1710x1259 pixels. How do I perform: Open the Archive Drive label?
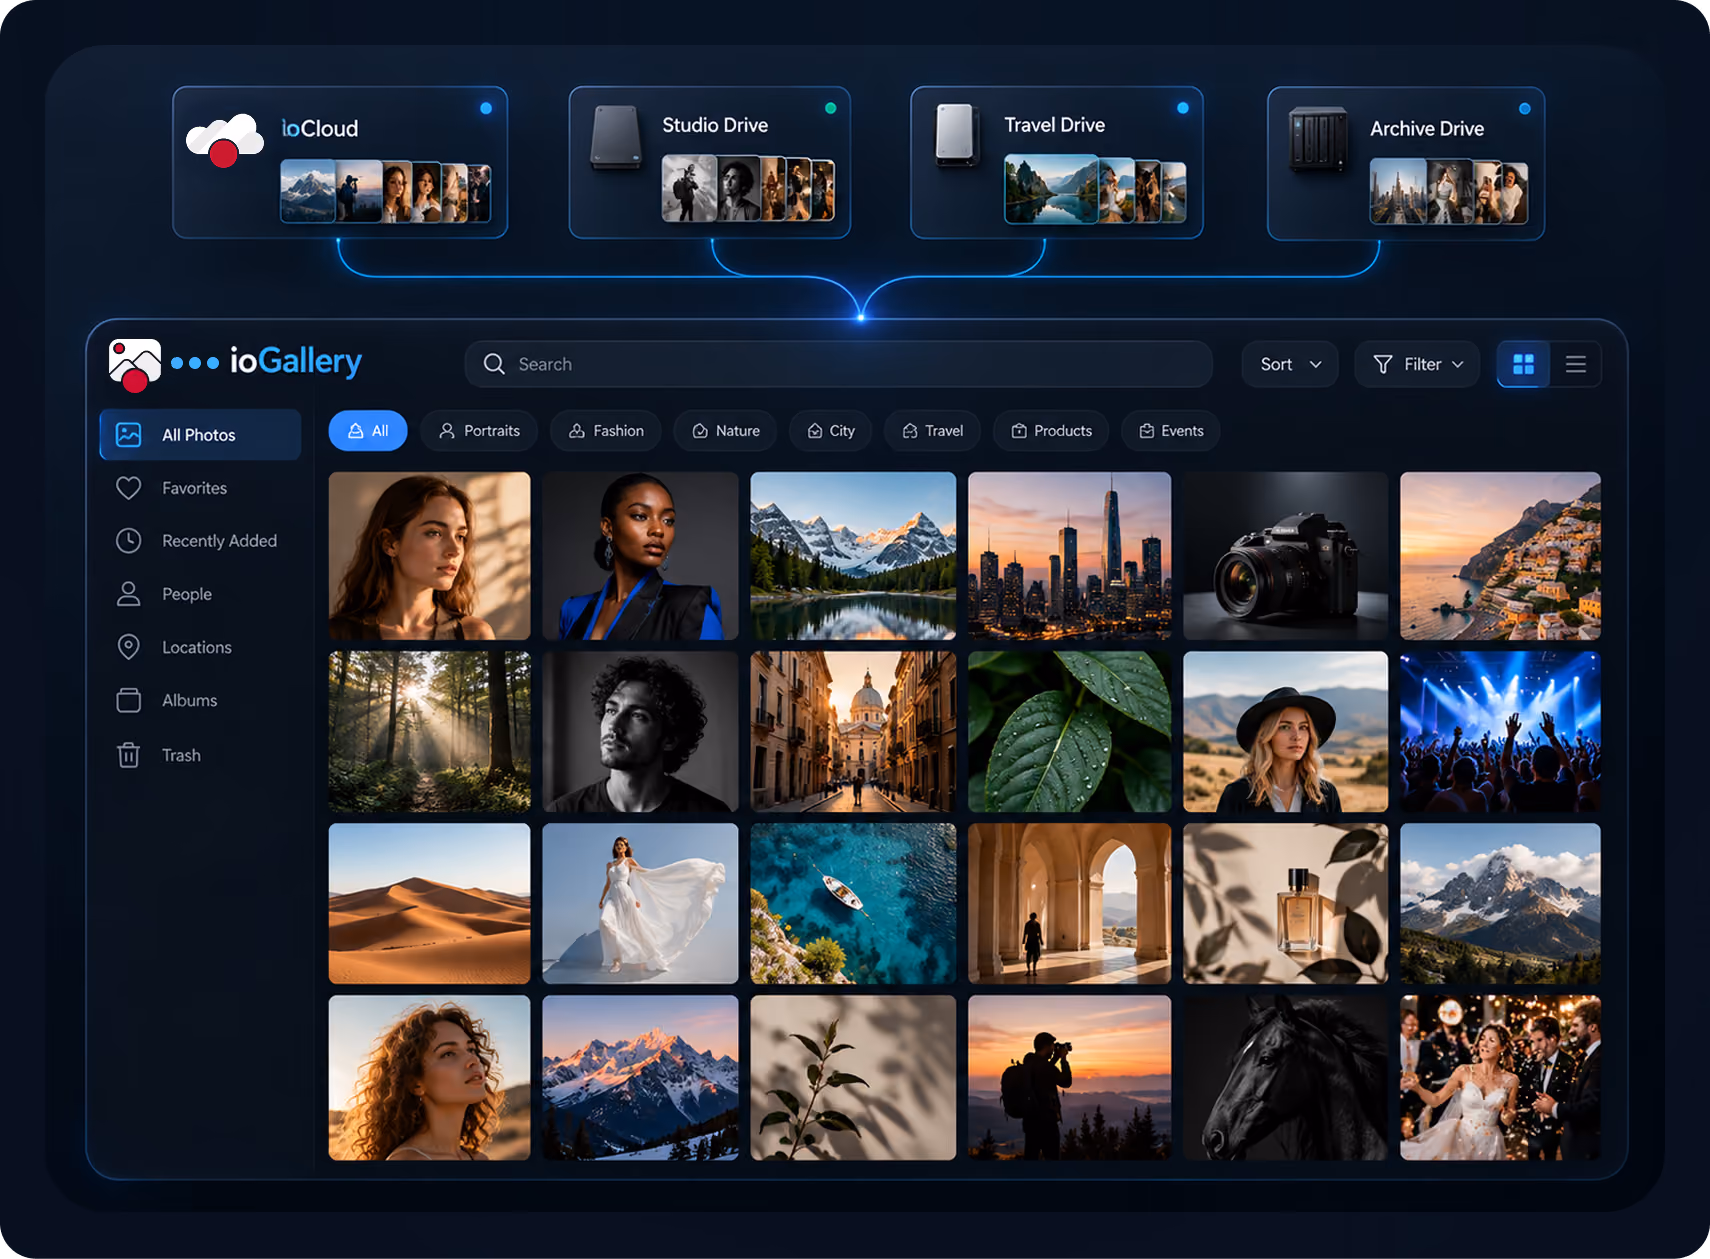(x=1427, y=128)
